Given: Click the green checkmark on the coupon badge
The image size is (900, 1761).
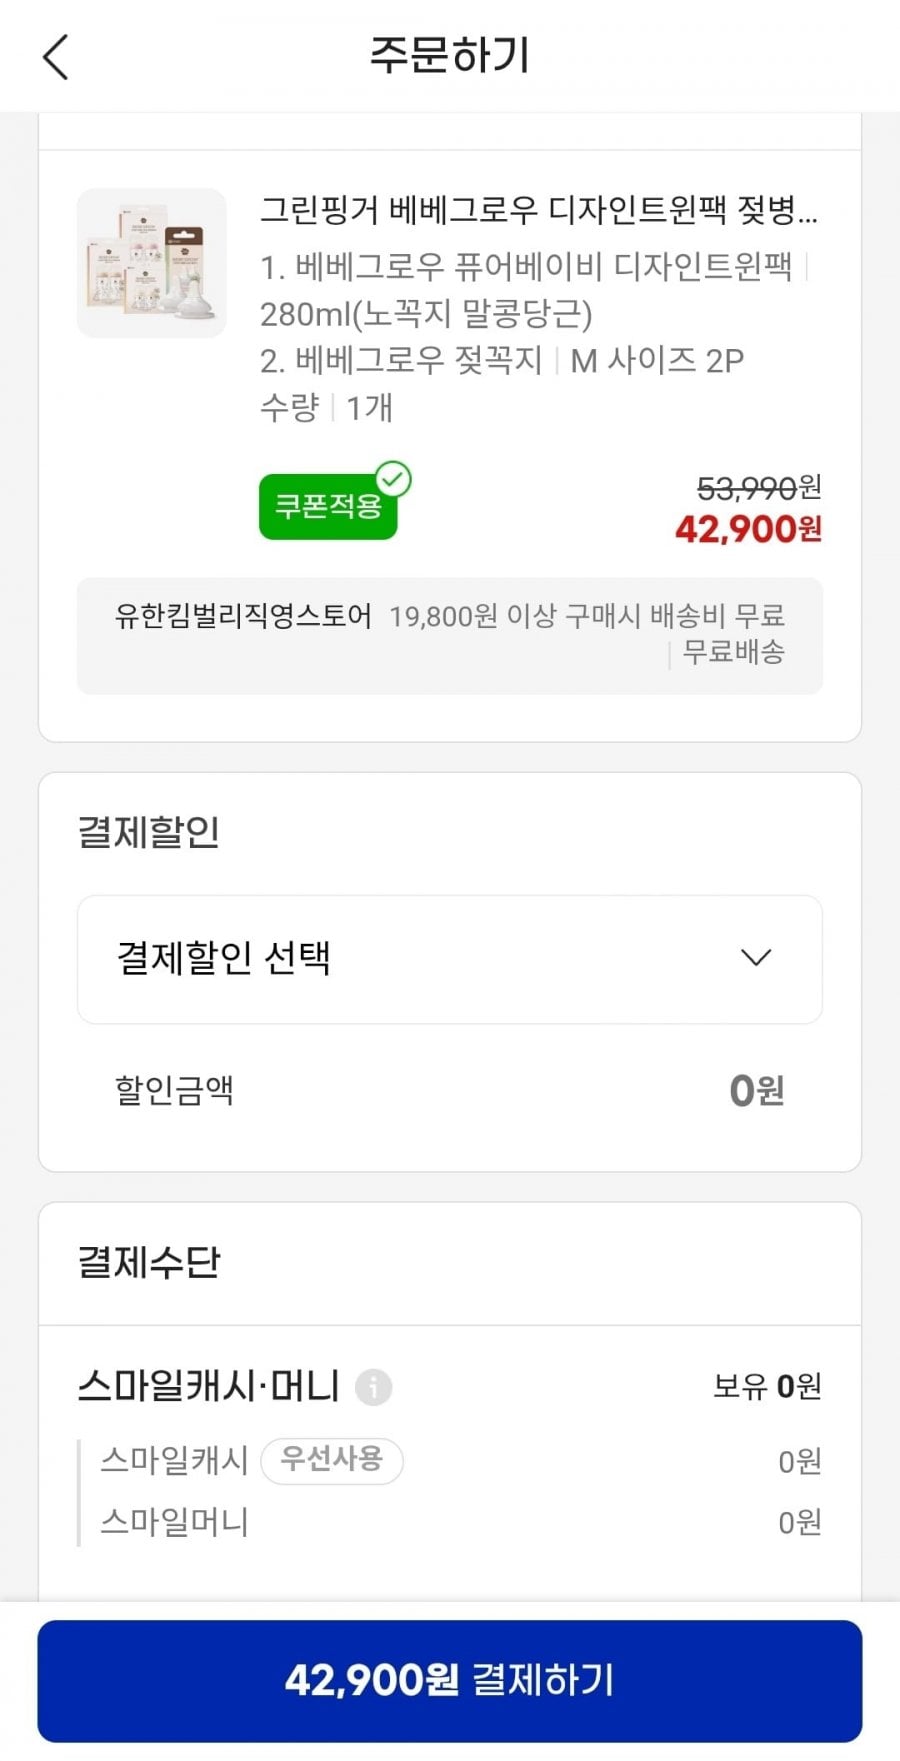Looking at the screenshot, I should pos(393,479).
